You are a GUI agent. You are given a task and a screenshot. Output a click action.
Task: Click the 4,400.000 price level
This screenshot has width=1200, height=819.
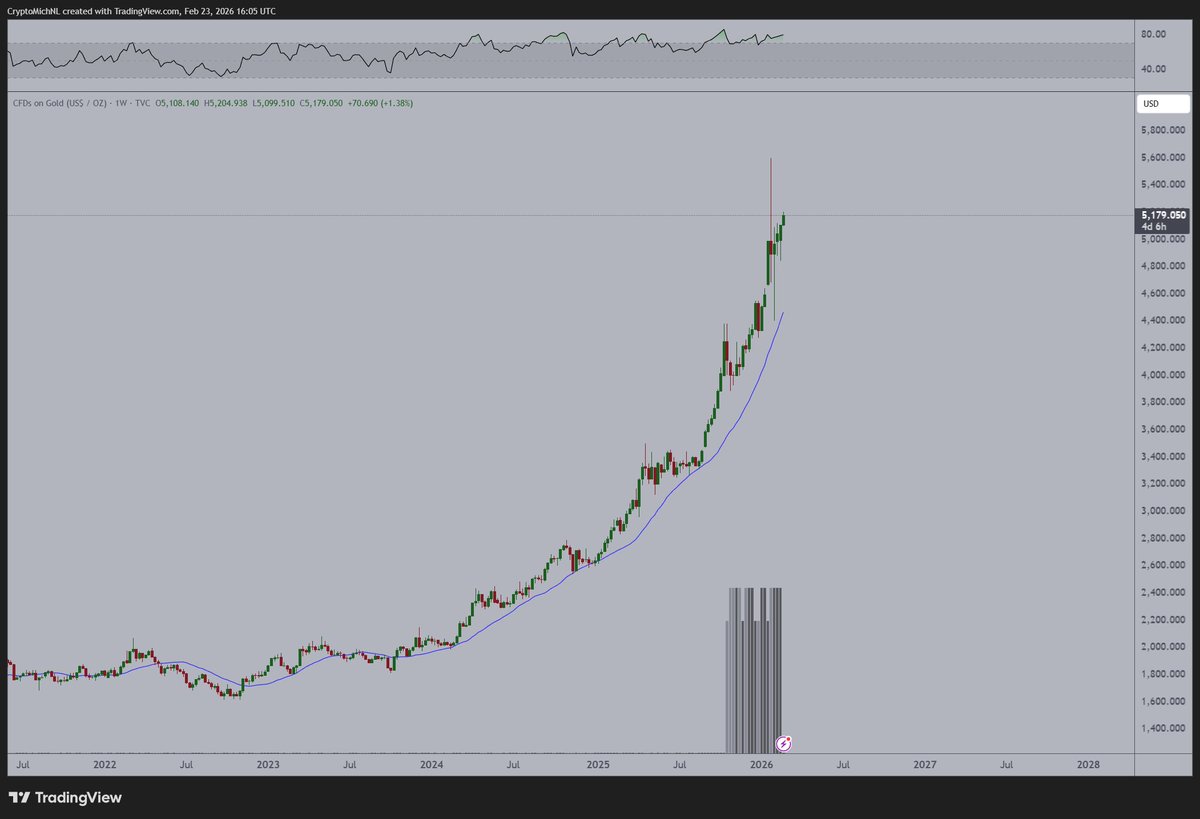1163,320
